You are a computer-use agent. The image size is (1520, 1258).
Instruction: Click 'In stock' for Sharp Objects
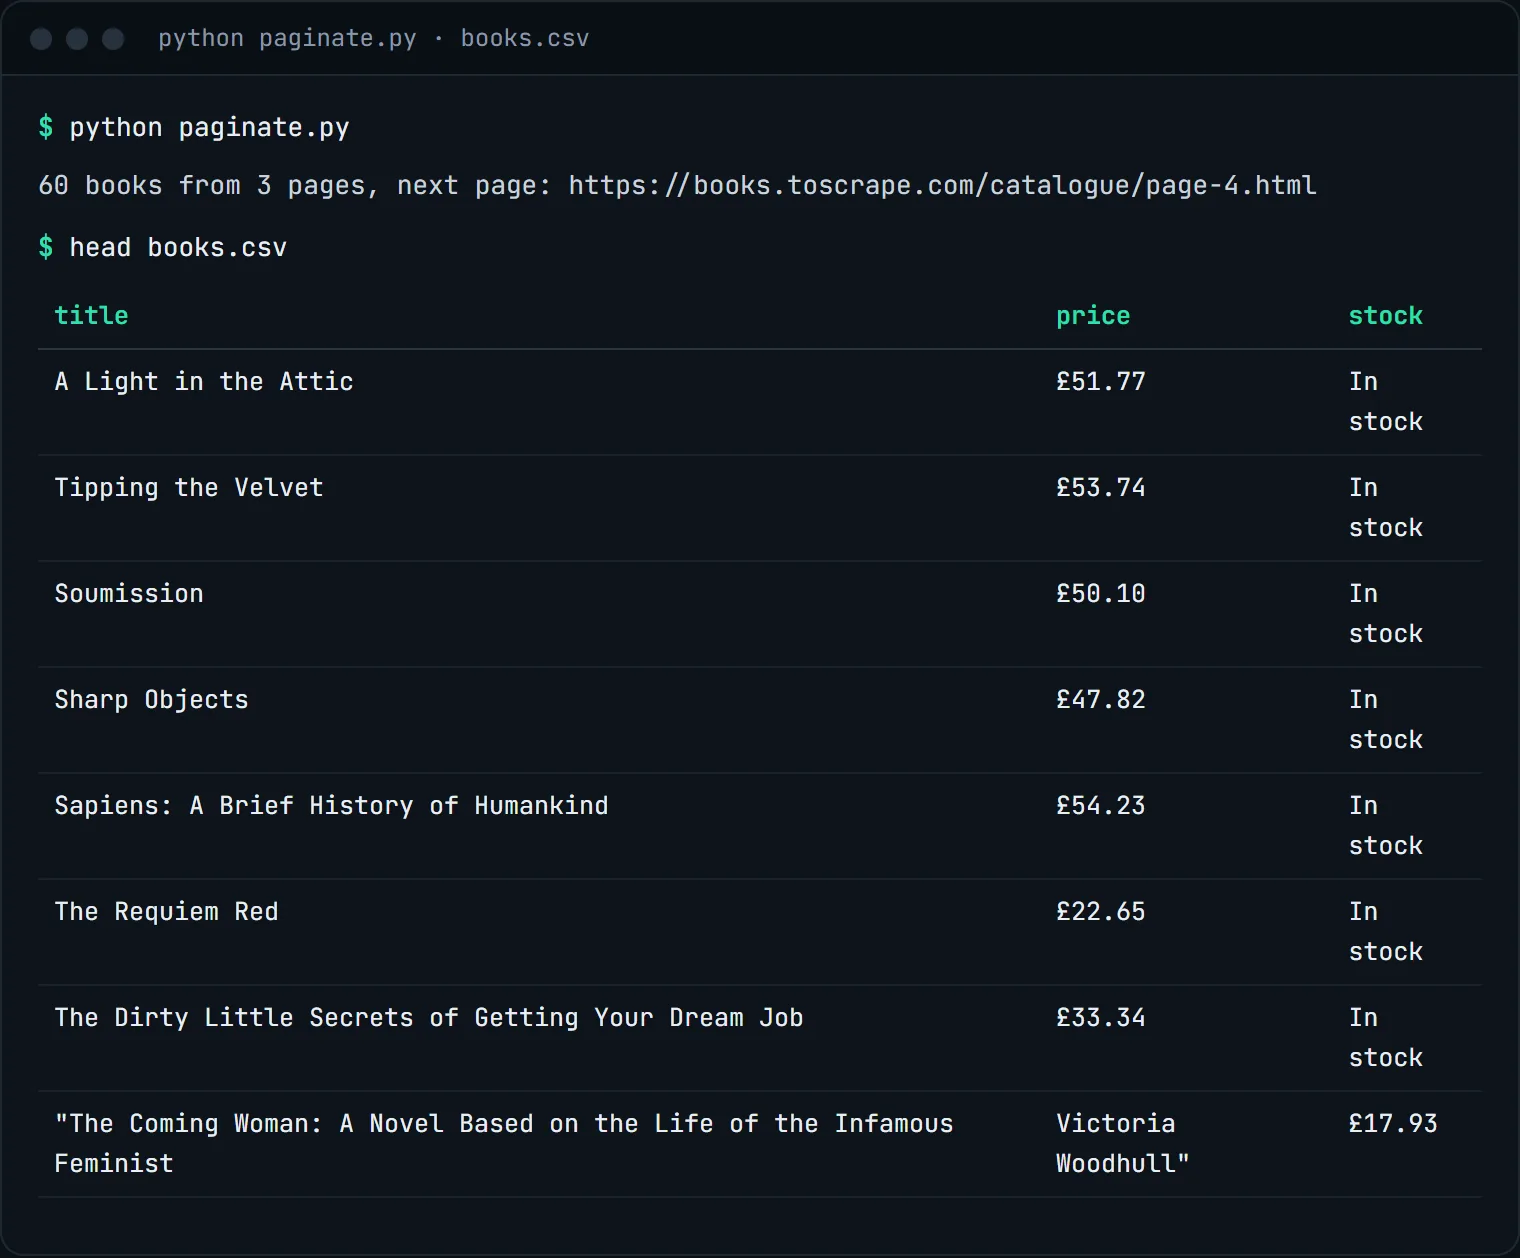click(1386, 720)
